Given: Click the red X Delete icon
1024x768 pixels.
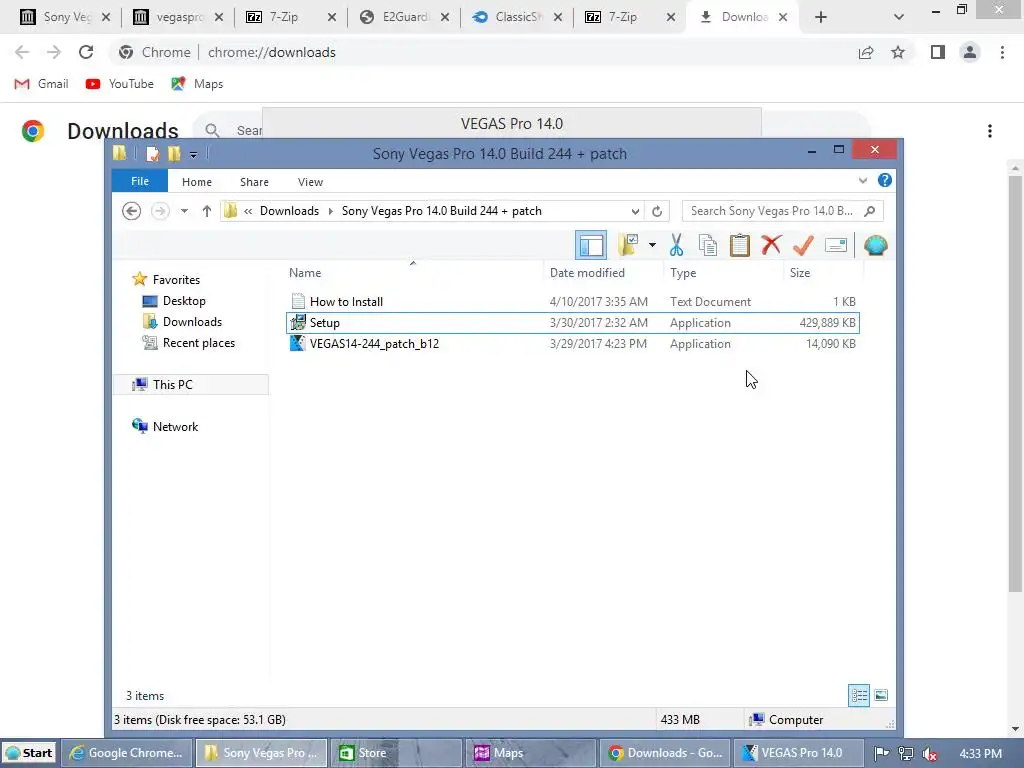Looking at the screenshot, I should click(x=771, y=246).
